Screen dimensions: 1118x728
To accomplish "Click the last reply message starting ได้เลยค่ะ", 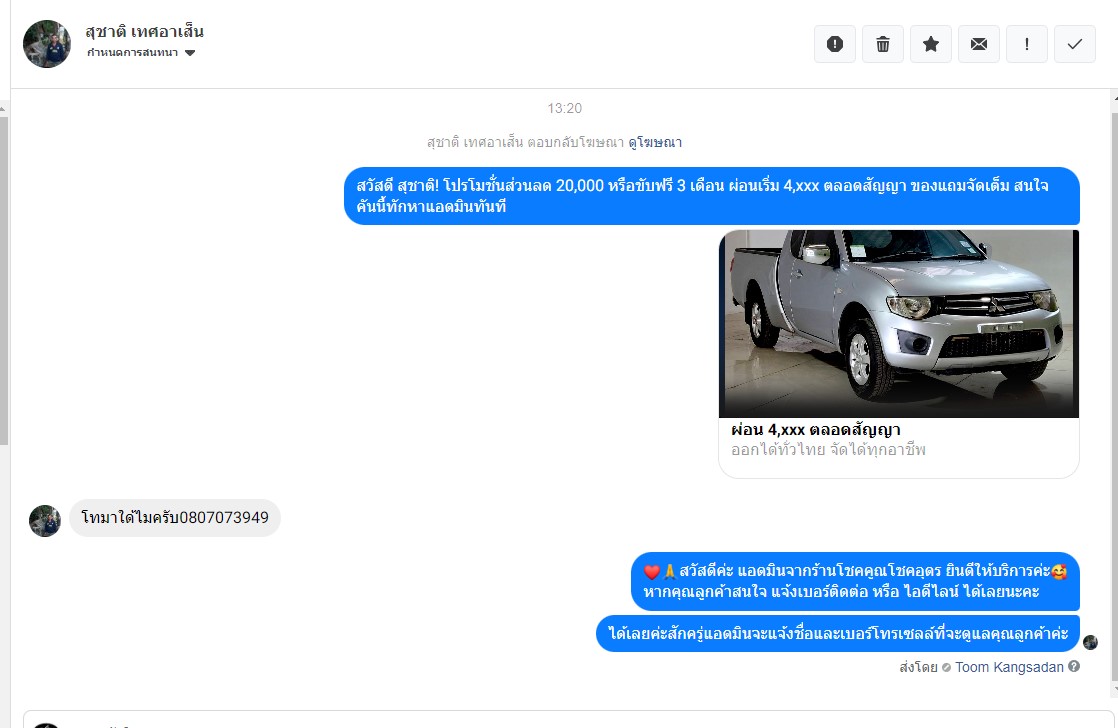I will [838, 633].
